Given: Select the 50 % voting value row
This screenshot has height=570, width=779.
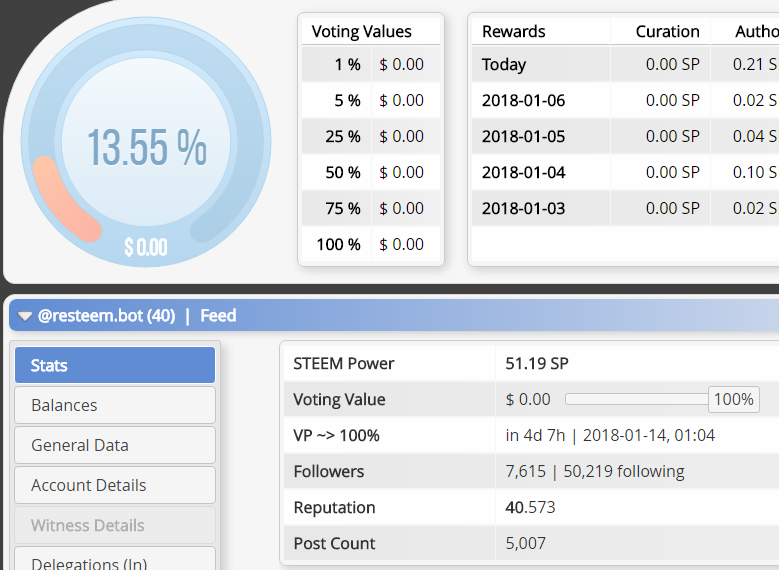Looking at the screenshot, I should (371, 172).
